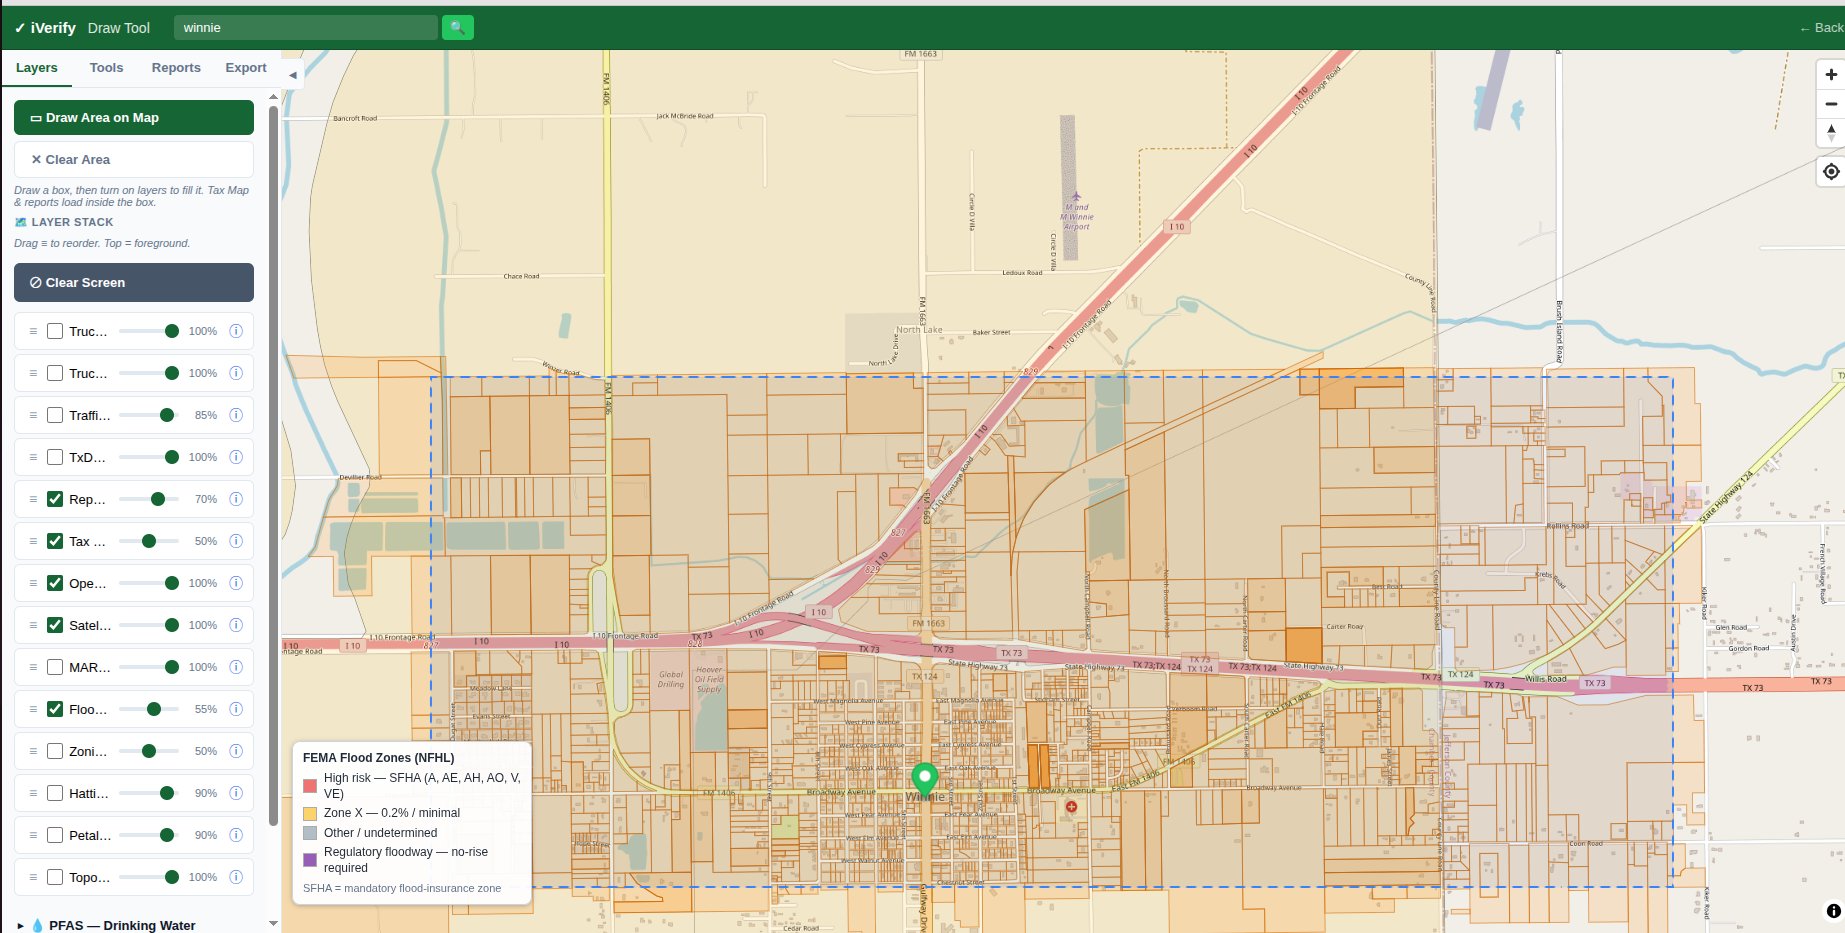
Task: Grab the drag handle of Satel… layer
Action: tap(33, 625)
